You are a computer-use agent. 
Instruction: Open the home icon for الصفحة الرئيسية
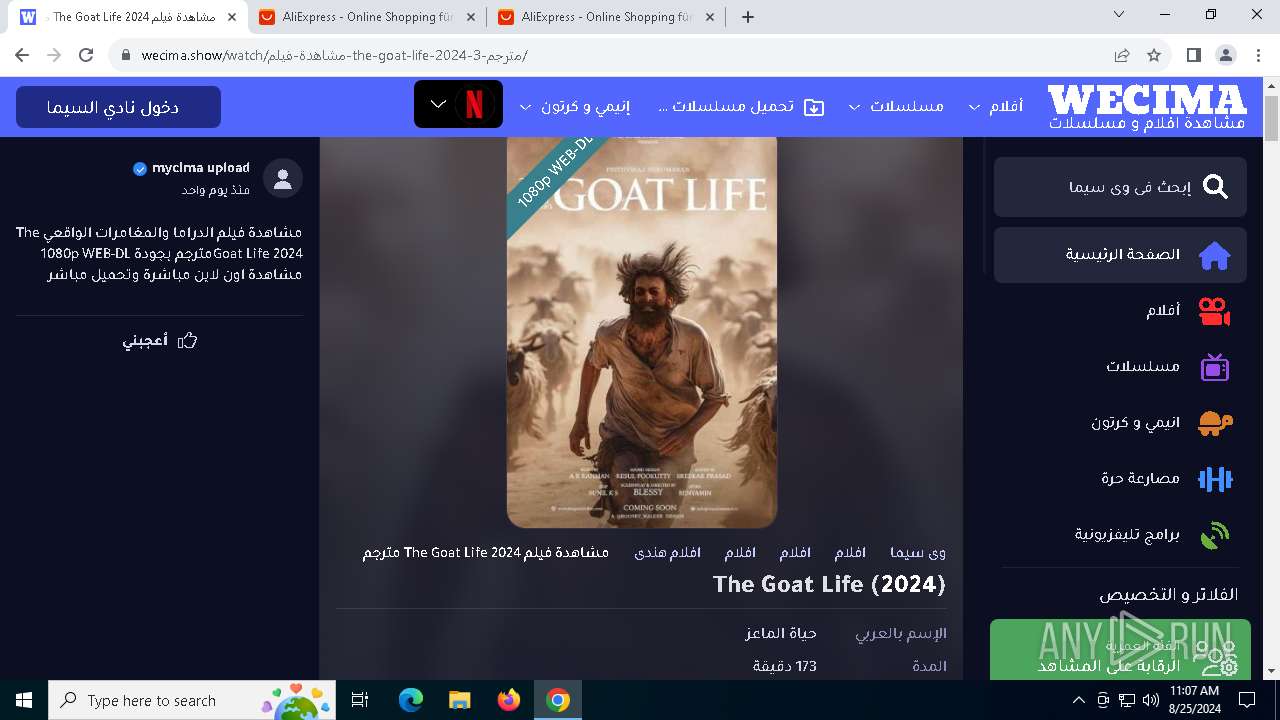[1215, 255]
